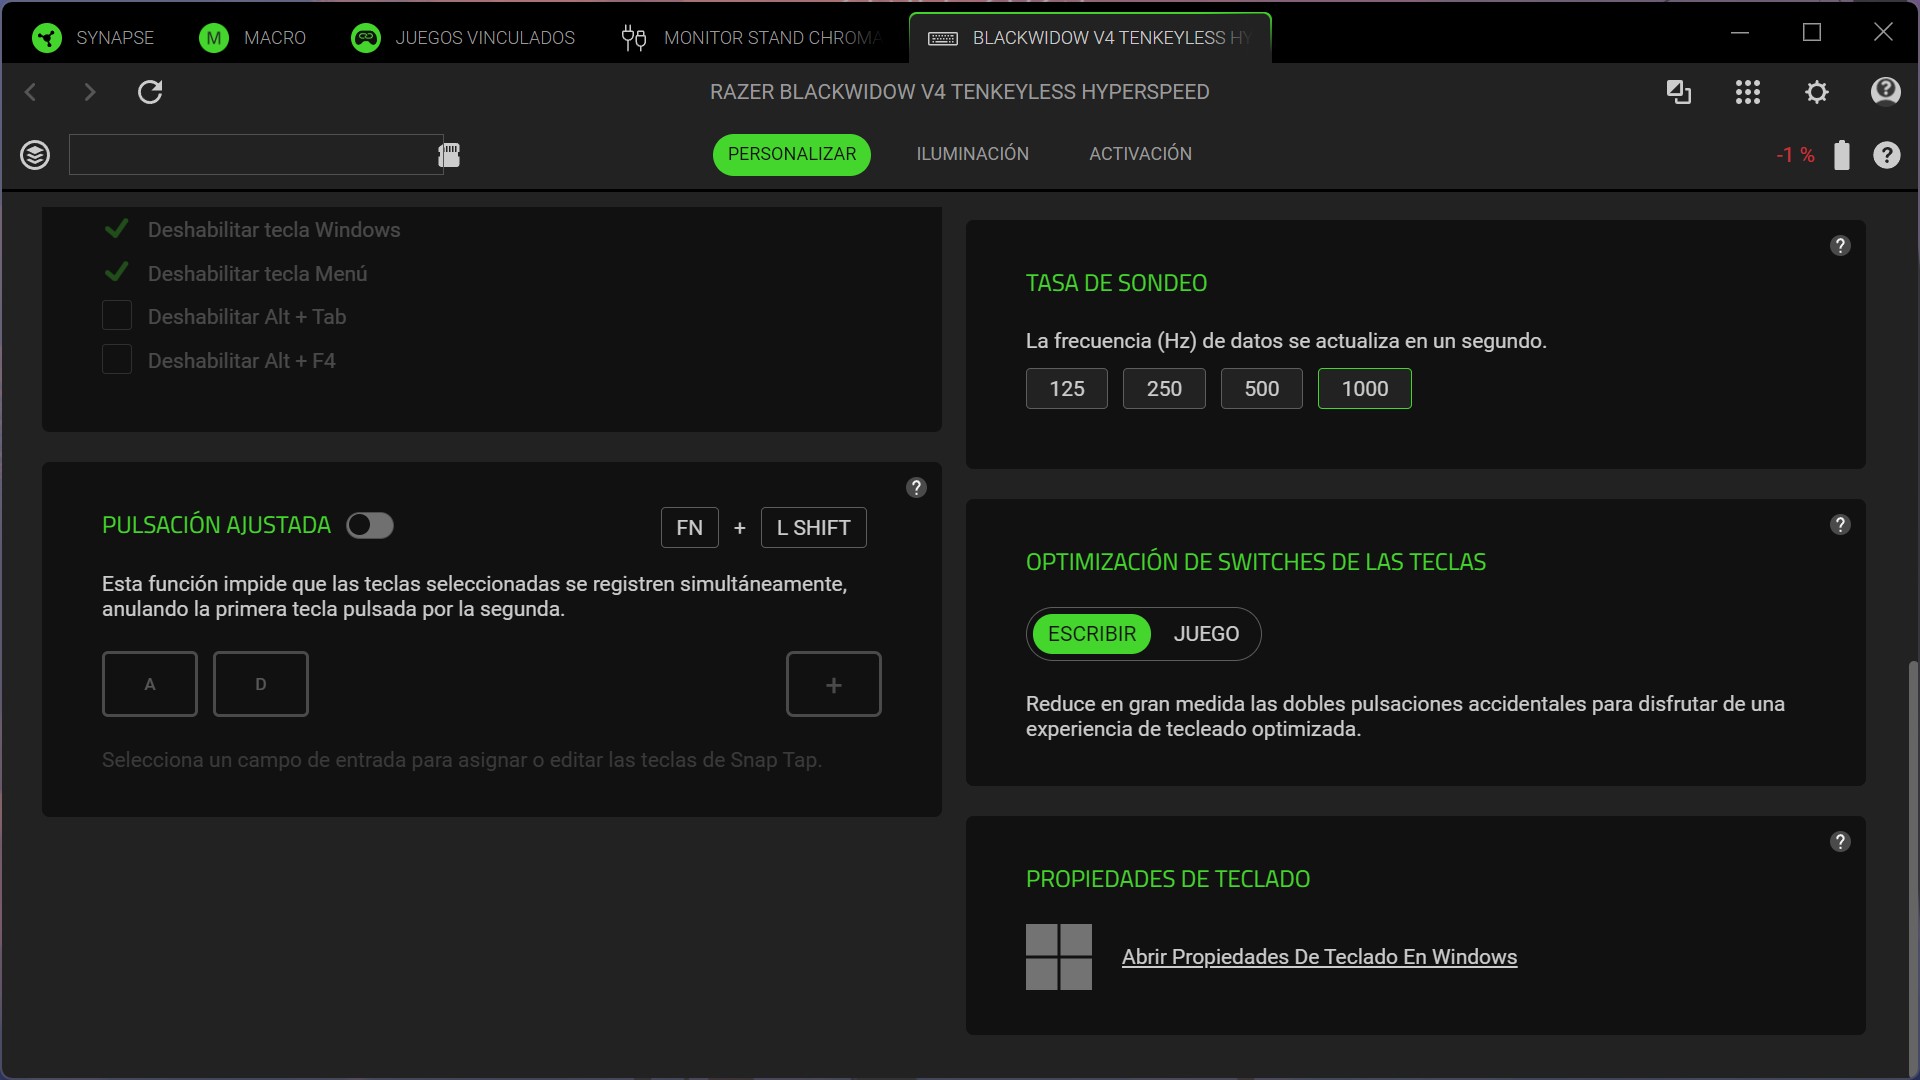Image resolution: width=1920 pixels, height=1080 pixels.
Task: Open the Activación tab
Action: [1141, 154]
